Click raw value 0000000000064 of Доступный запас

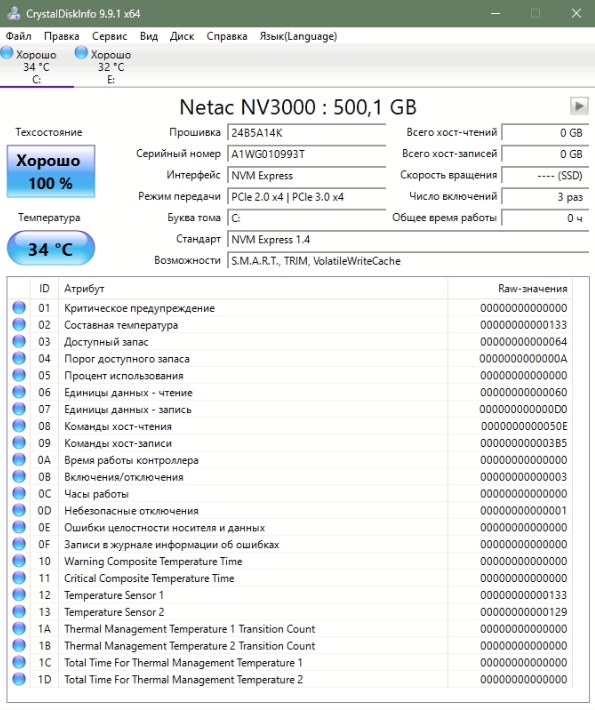tap(523, 341)
